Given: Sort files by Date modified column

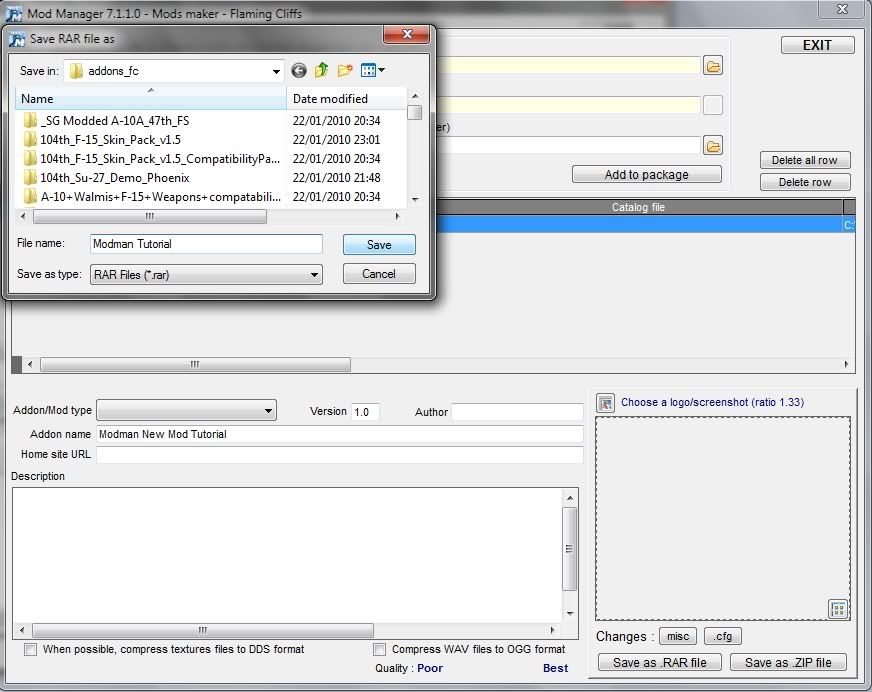Looking at the screenshot, I should point(345,99).
